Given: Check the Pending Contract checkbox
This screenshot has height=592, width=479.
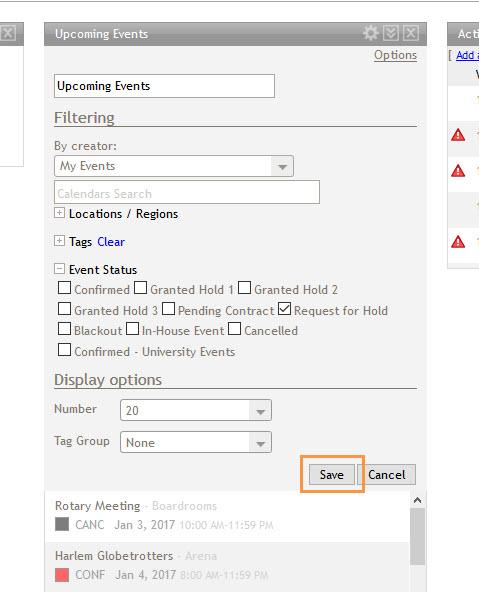Looking at the screenshot, I should 168,309.
